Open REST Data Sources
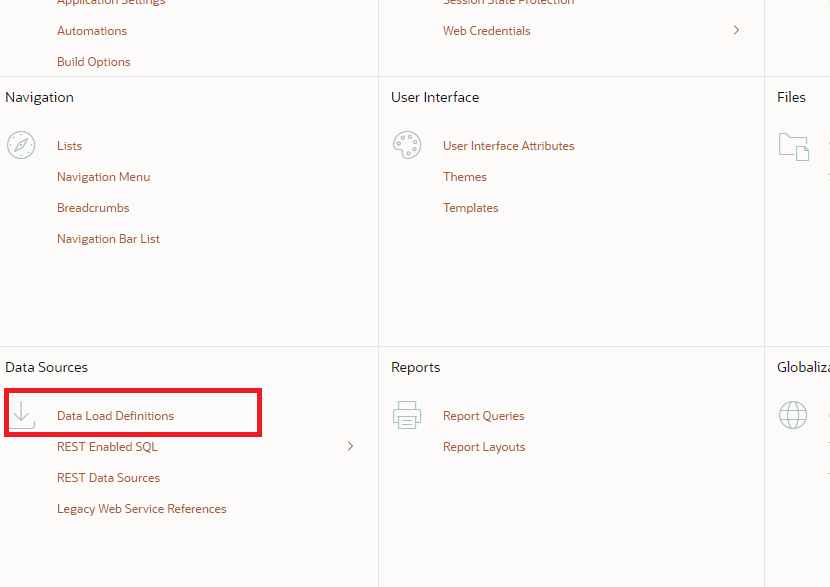Viewport: 830px width, 587px height. click(x=108, y=478)
